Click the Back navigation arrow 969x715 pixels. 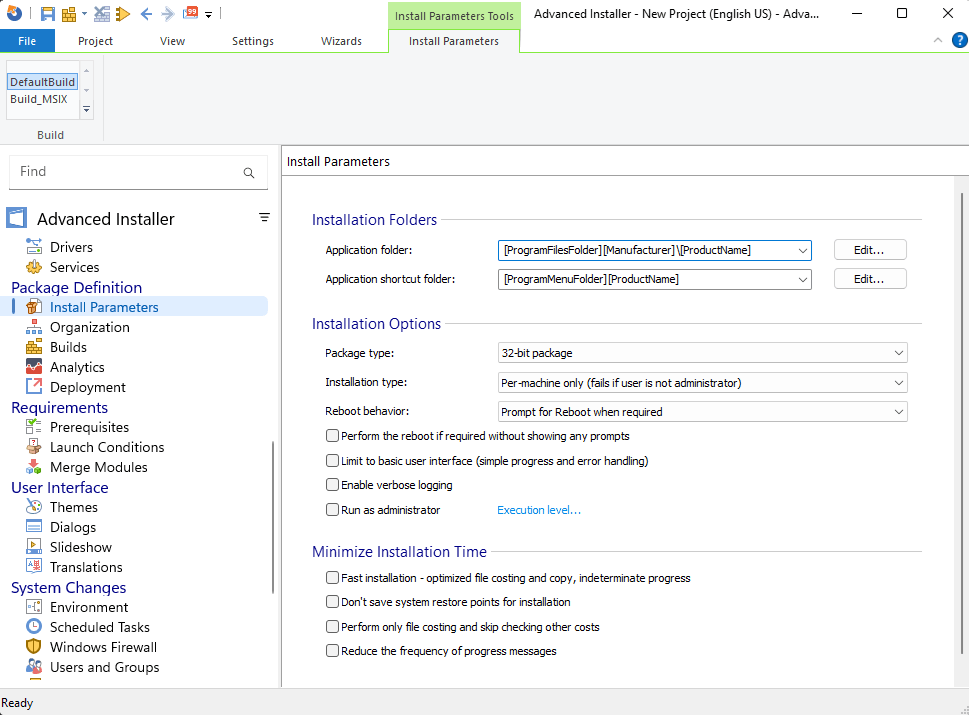point(146,13)
